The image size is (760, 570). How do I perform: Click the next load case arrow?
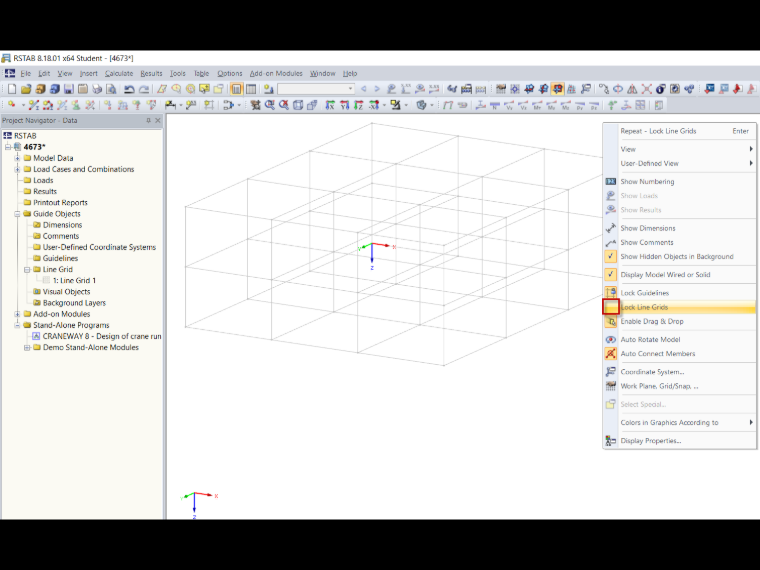coord(377,89)
